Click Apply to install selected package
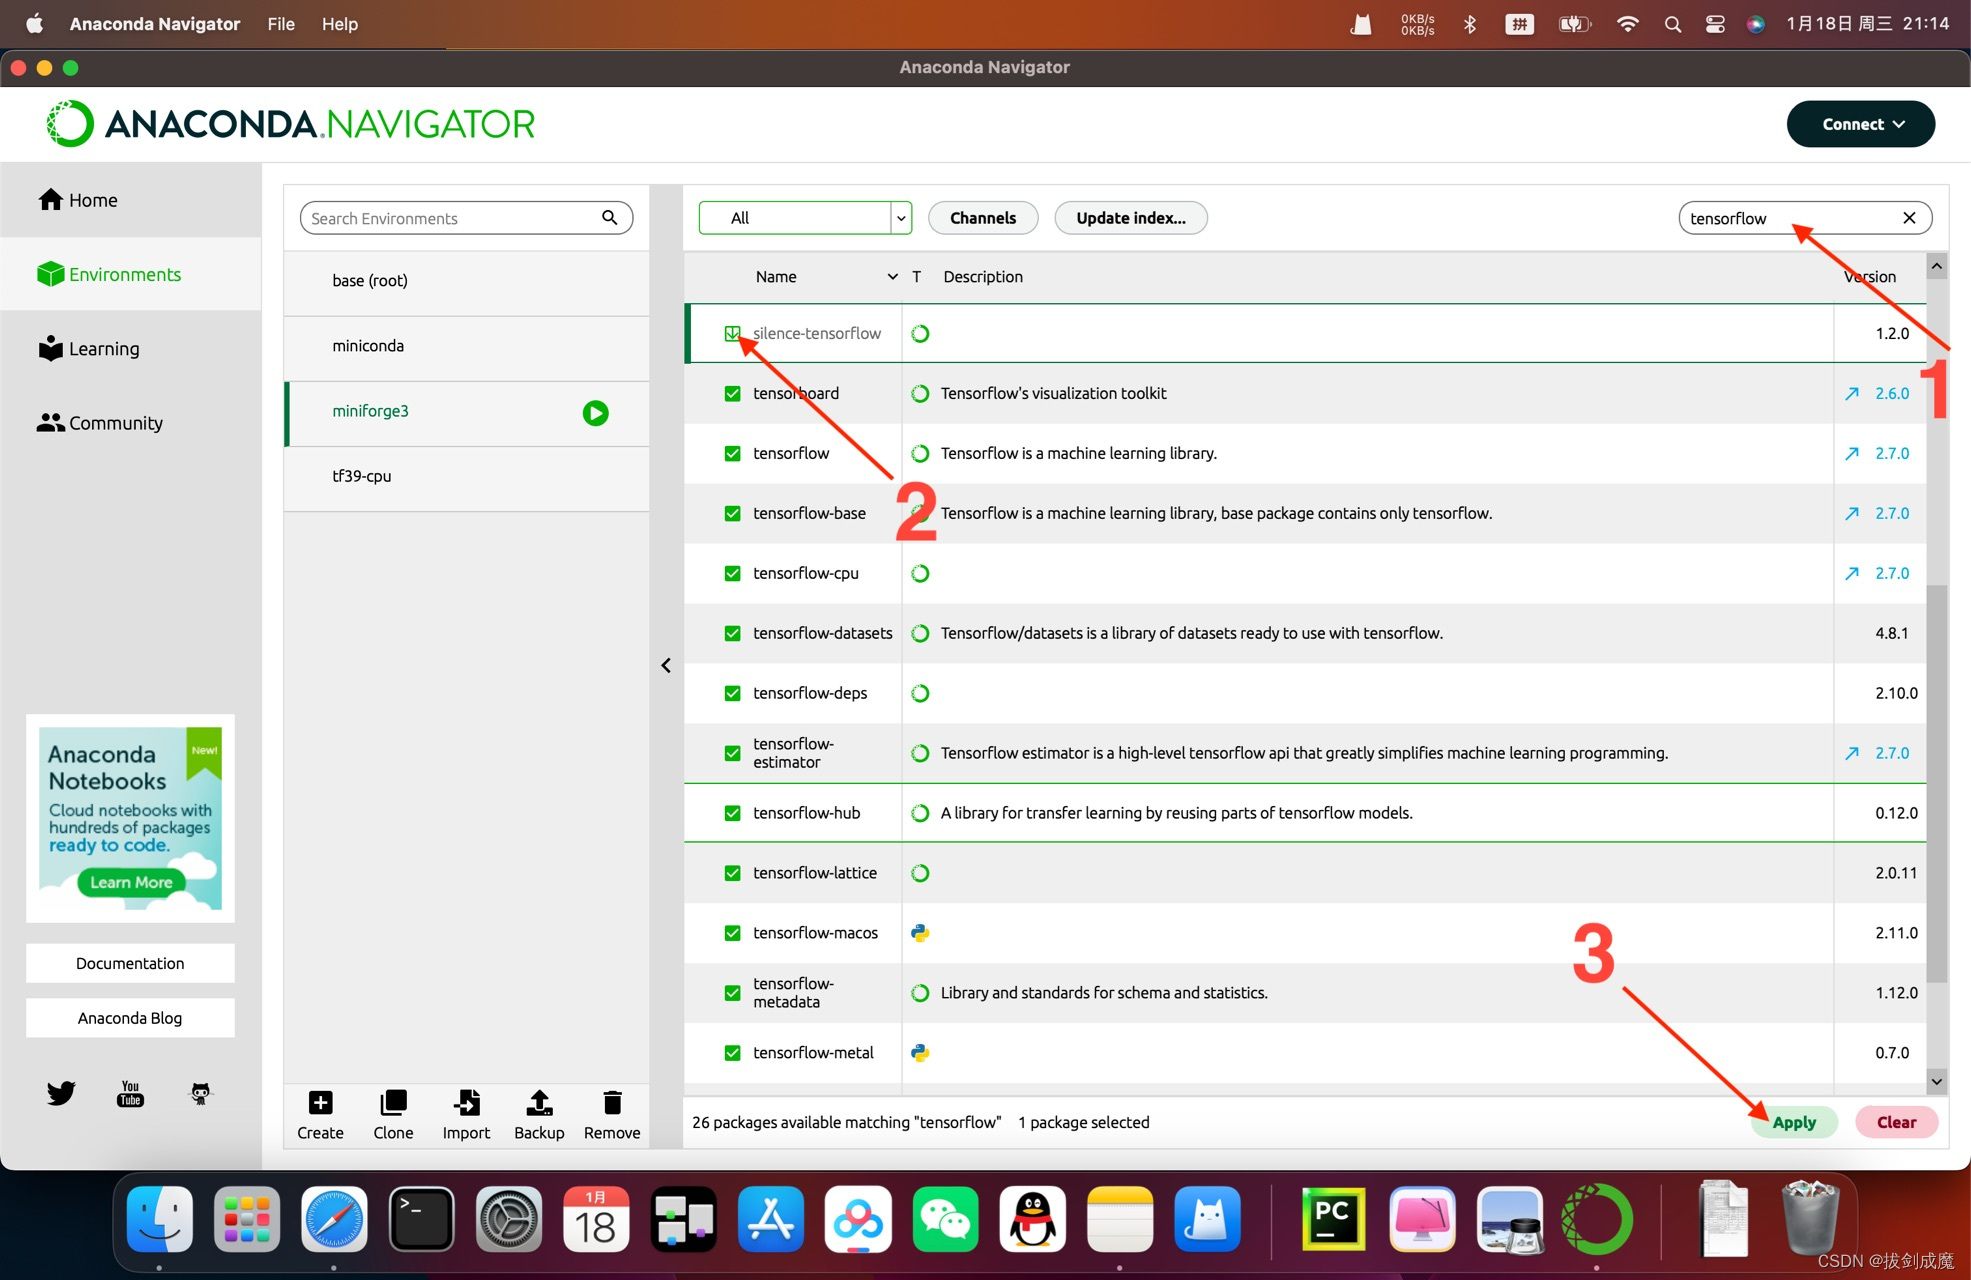Screen dimensions: 1971x1280 (x=1794, y=1122)
